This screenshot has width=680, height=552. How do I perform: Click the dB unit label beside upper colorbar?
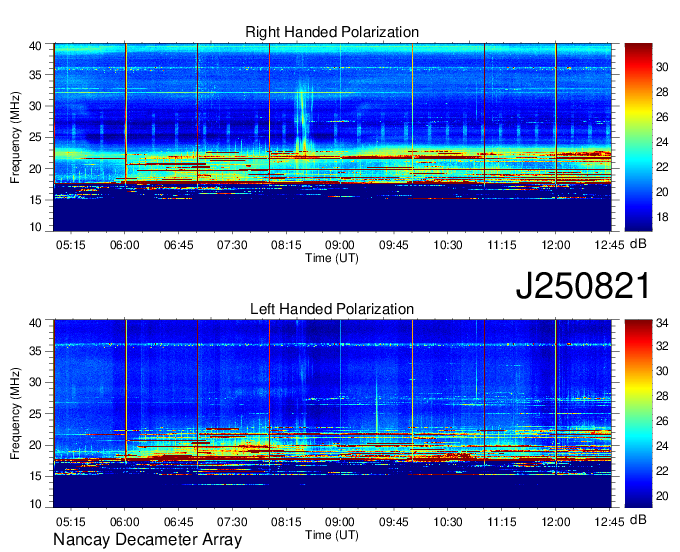[x=638, y=244]
